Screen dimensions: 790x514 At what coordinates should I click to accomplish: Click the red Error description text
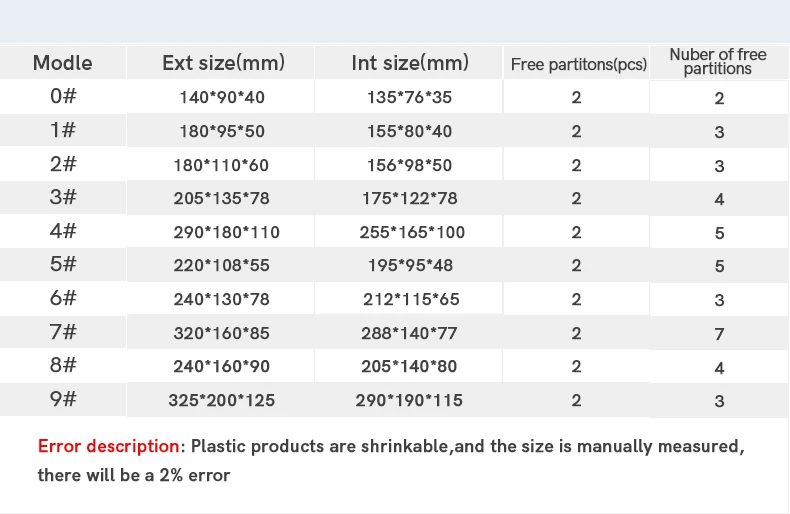108,446
